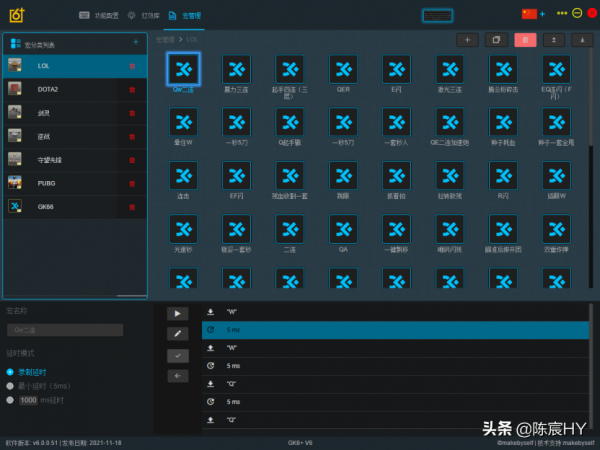Select the 录制延时 radio option
This screenshot has height=450, width=600.
coord(10,372)
